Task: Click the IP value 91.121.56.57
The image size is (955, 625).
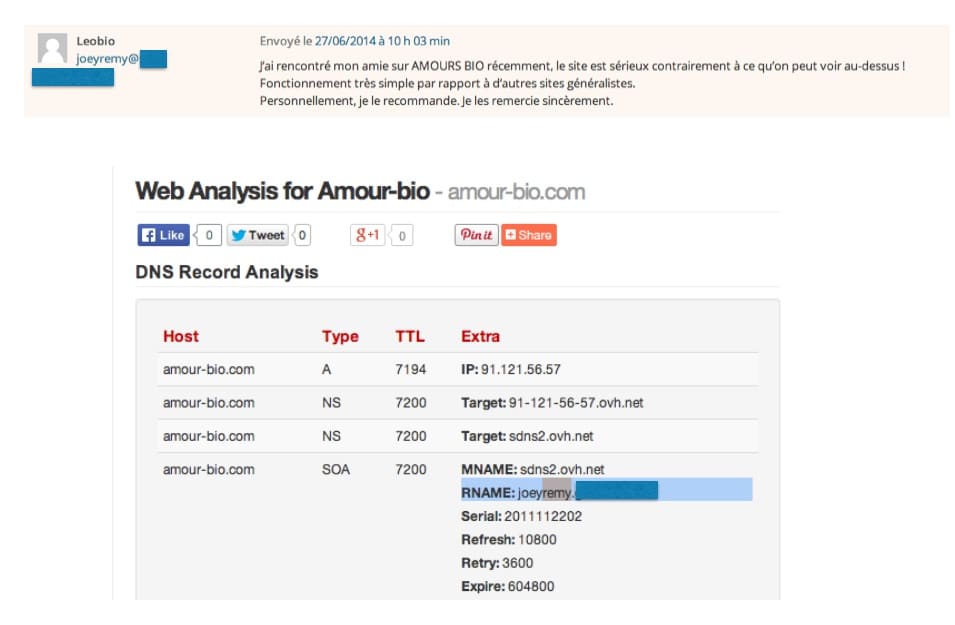Action: tap(521, 369)
